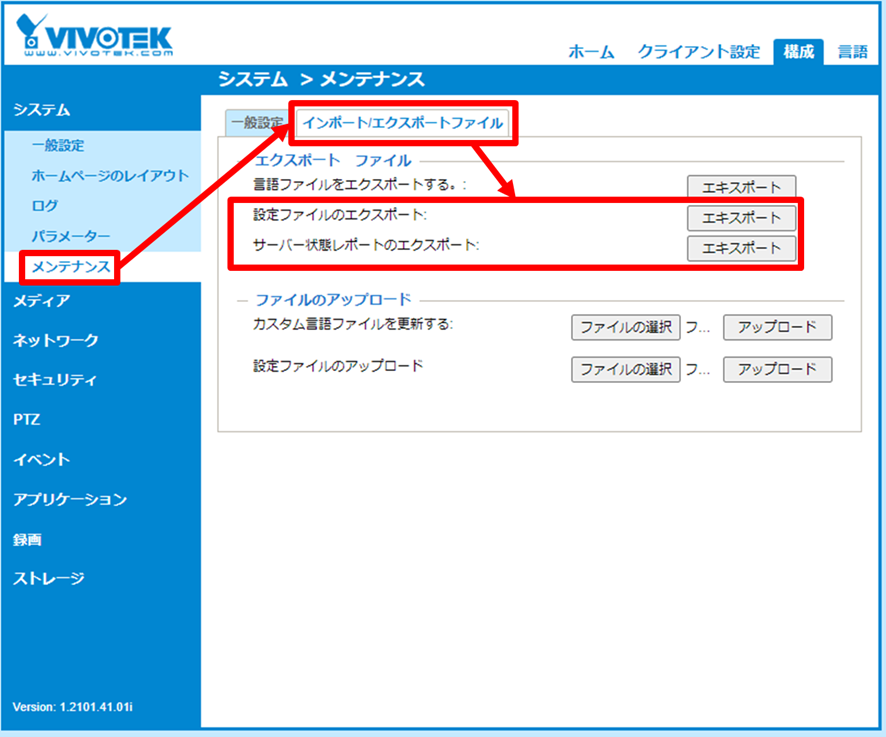Image resolution: width=886 pixels, height=737 pixels.
Task: Open the ホーム page link
Action: [591, 52]
